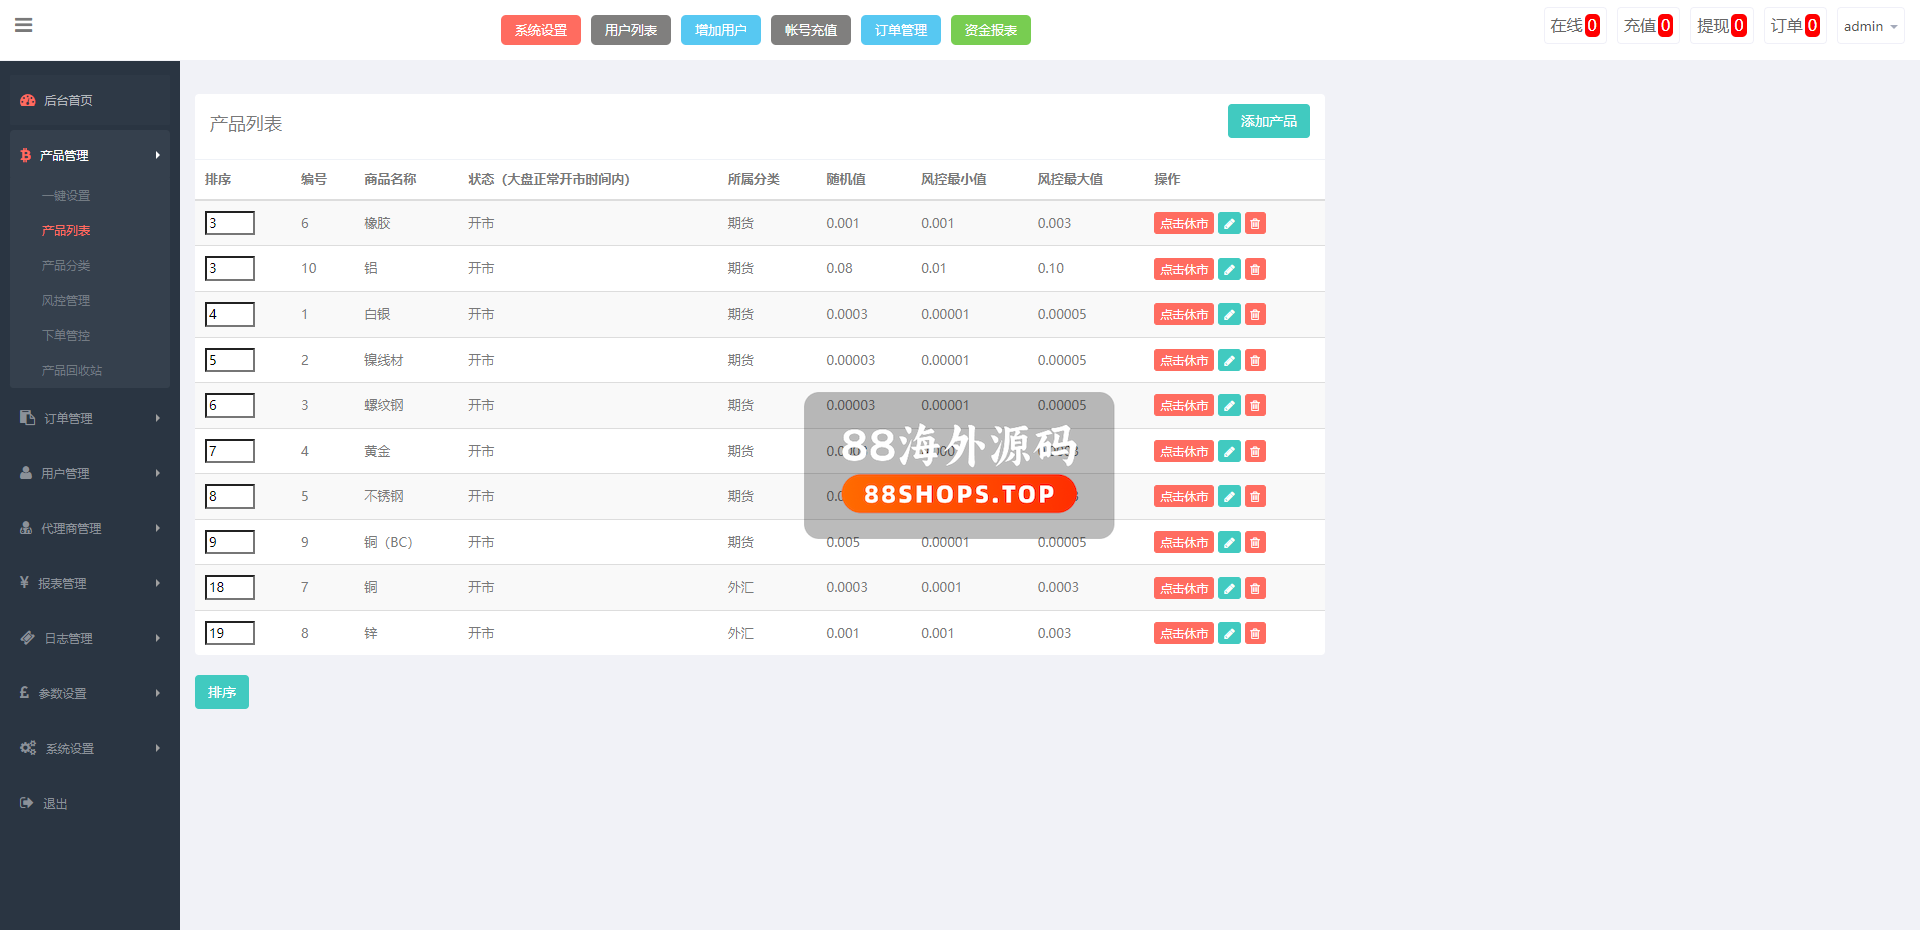Click the sort order field containing 18
Viewport: 1920px width, 930px height.
click(x=230, y=587)
